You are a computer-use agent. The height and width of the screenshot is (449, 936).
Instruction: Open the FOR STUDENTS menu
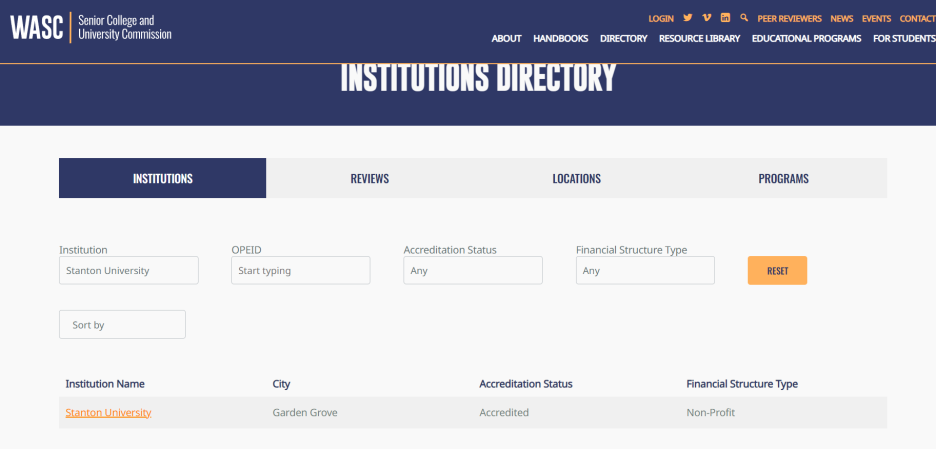[904, 38]
